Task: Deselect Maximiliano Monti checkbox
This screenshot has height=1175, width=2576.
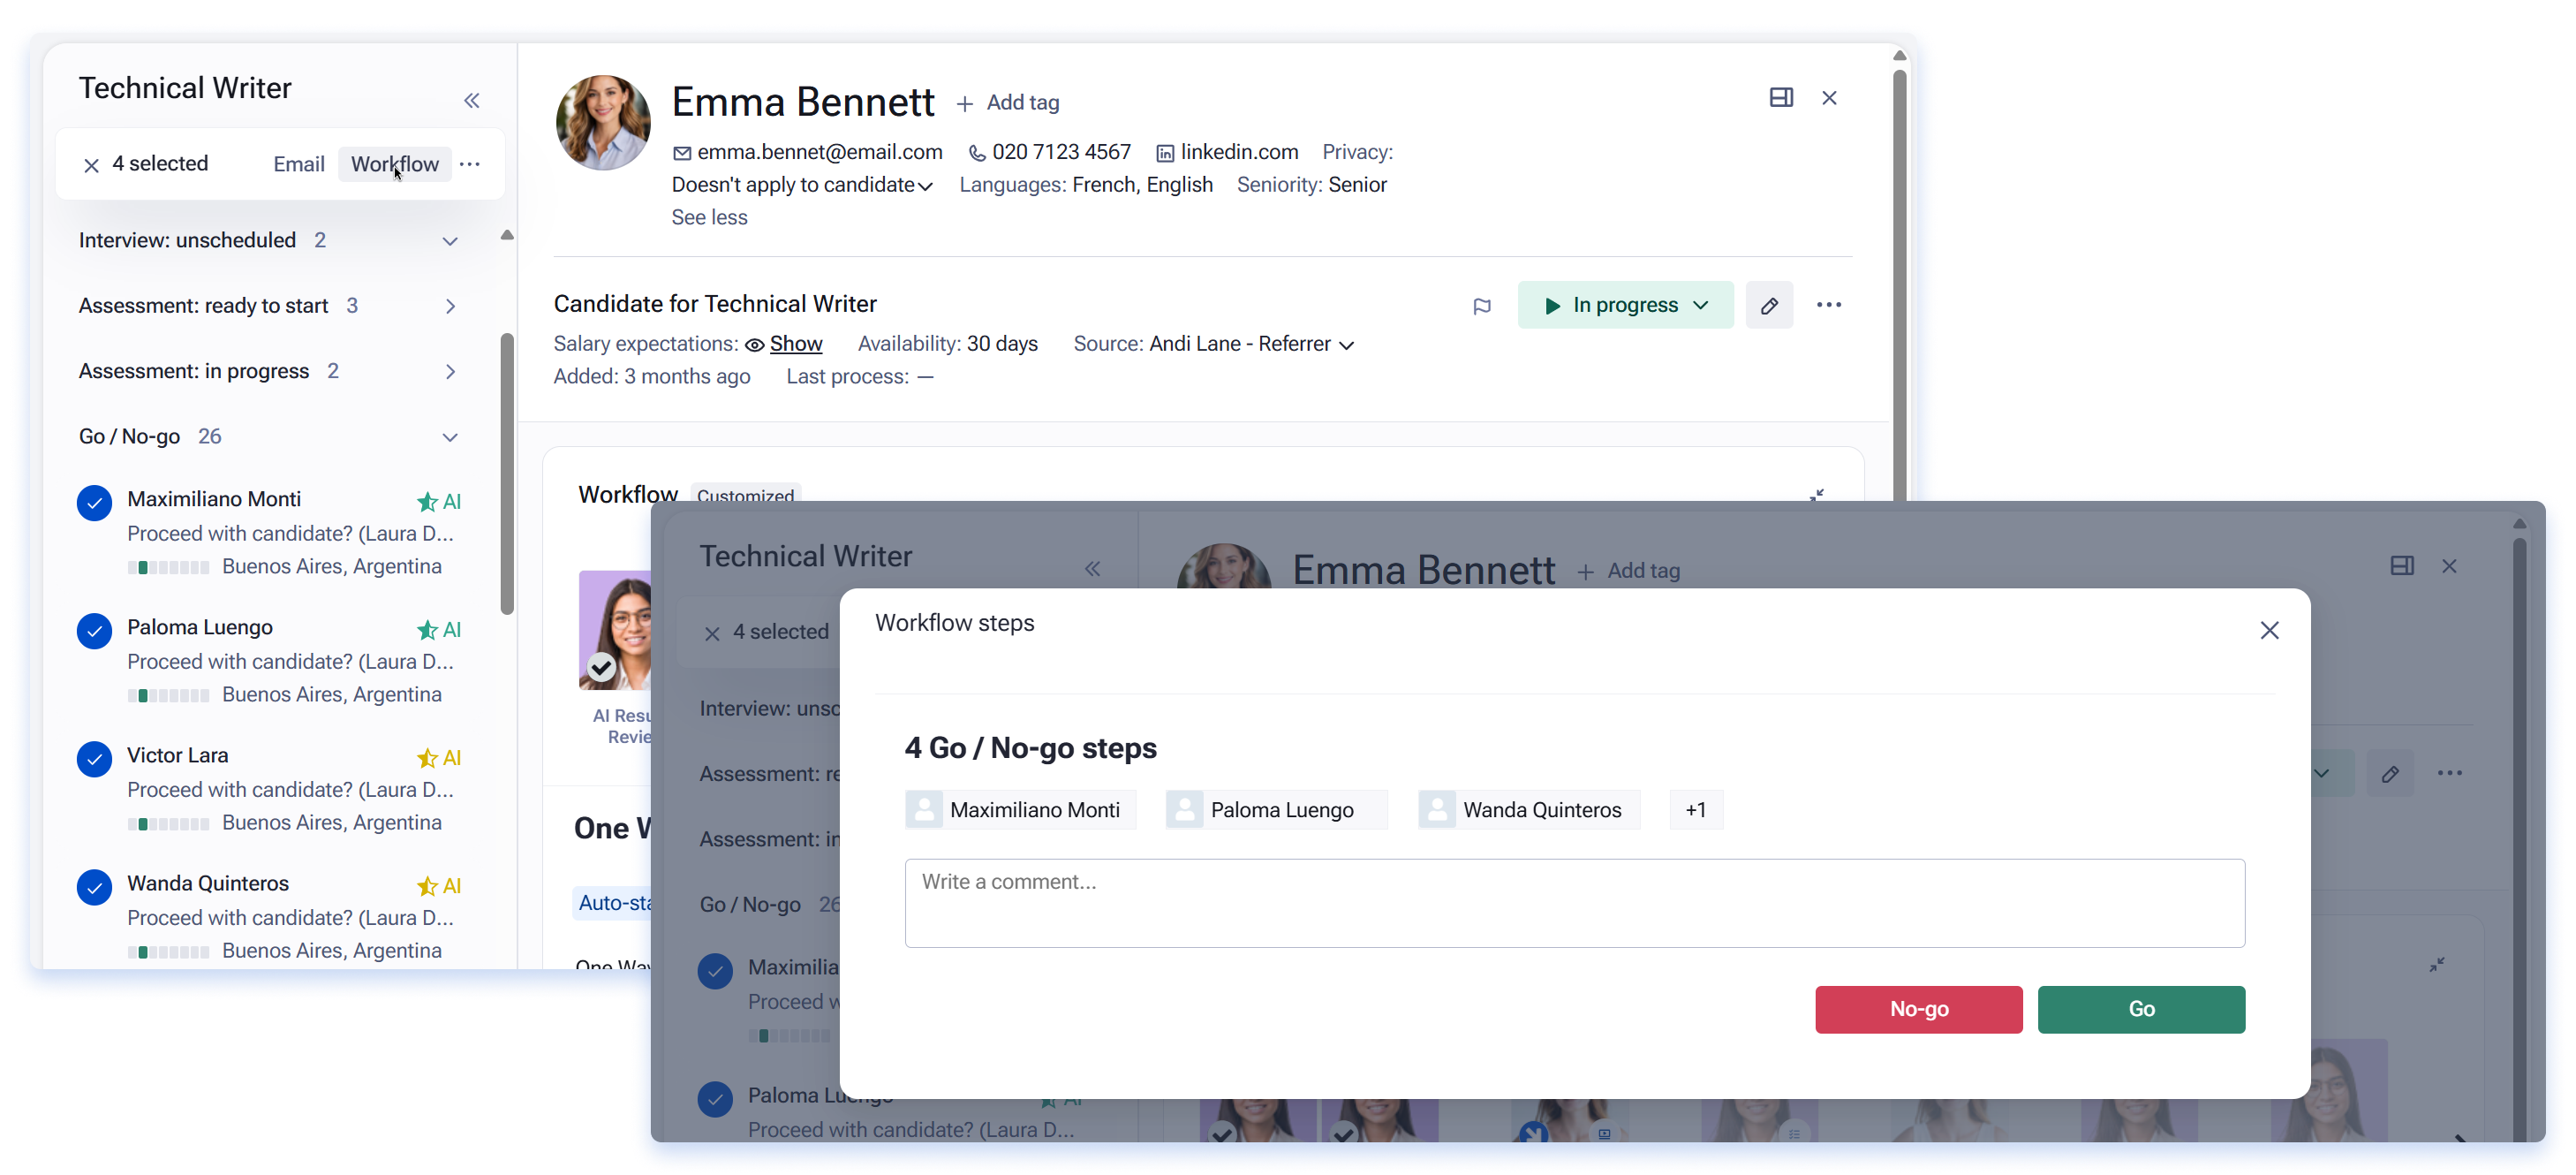Action: coord(94,502)
